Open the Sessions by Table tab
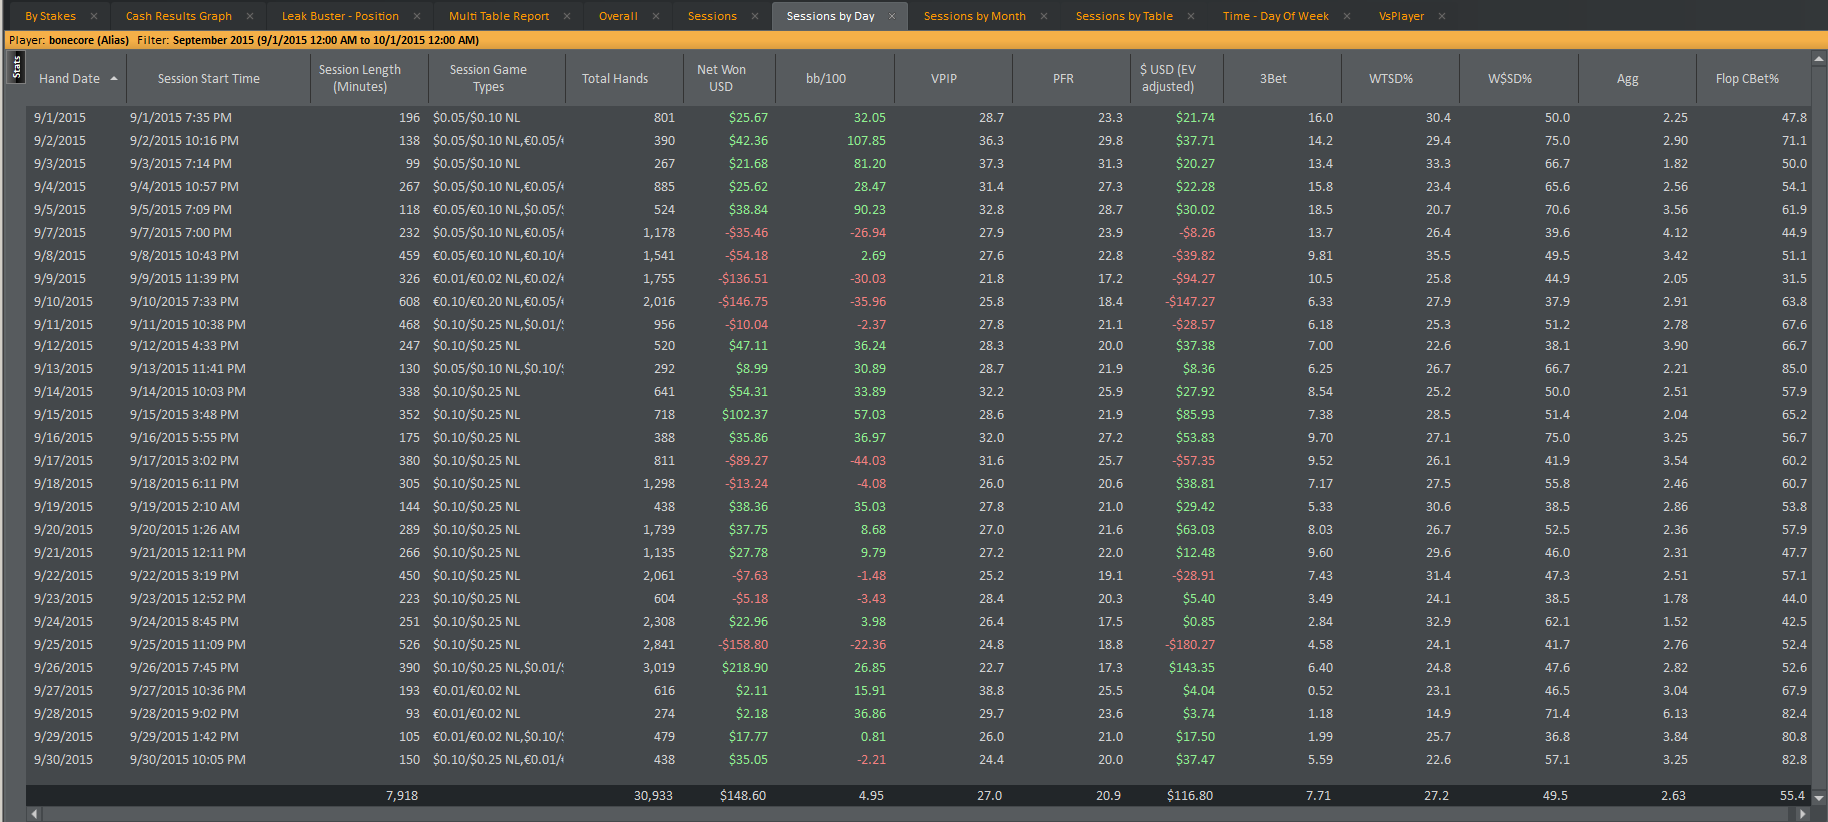1828x822 pixels. pyautogui.click(x=1124, y=16)
